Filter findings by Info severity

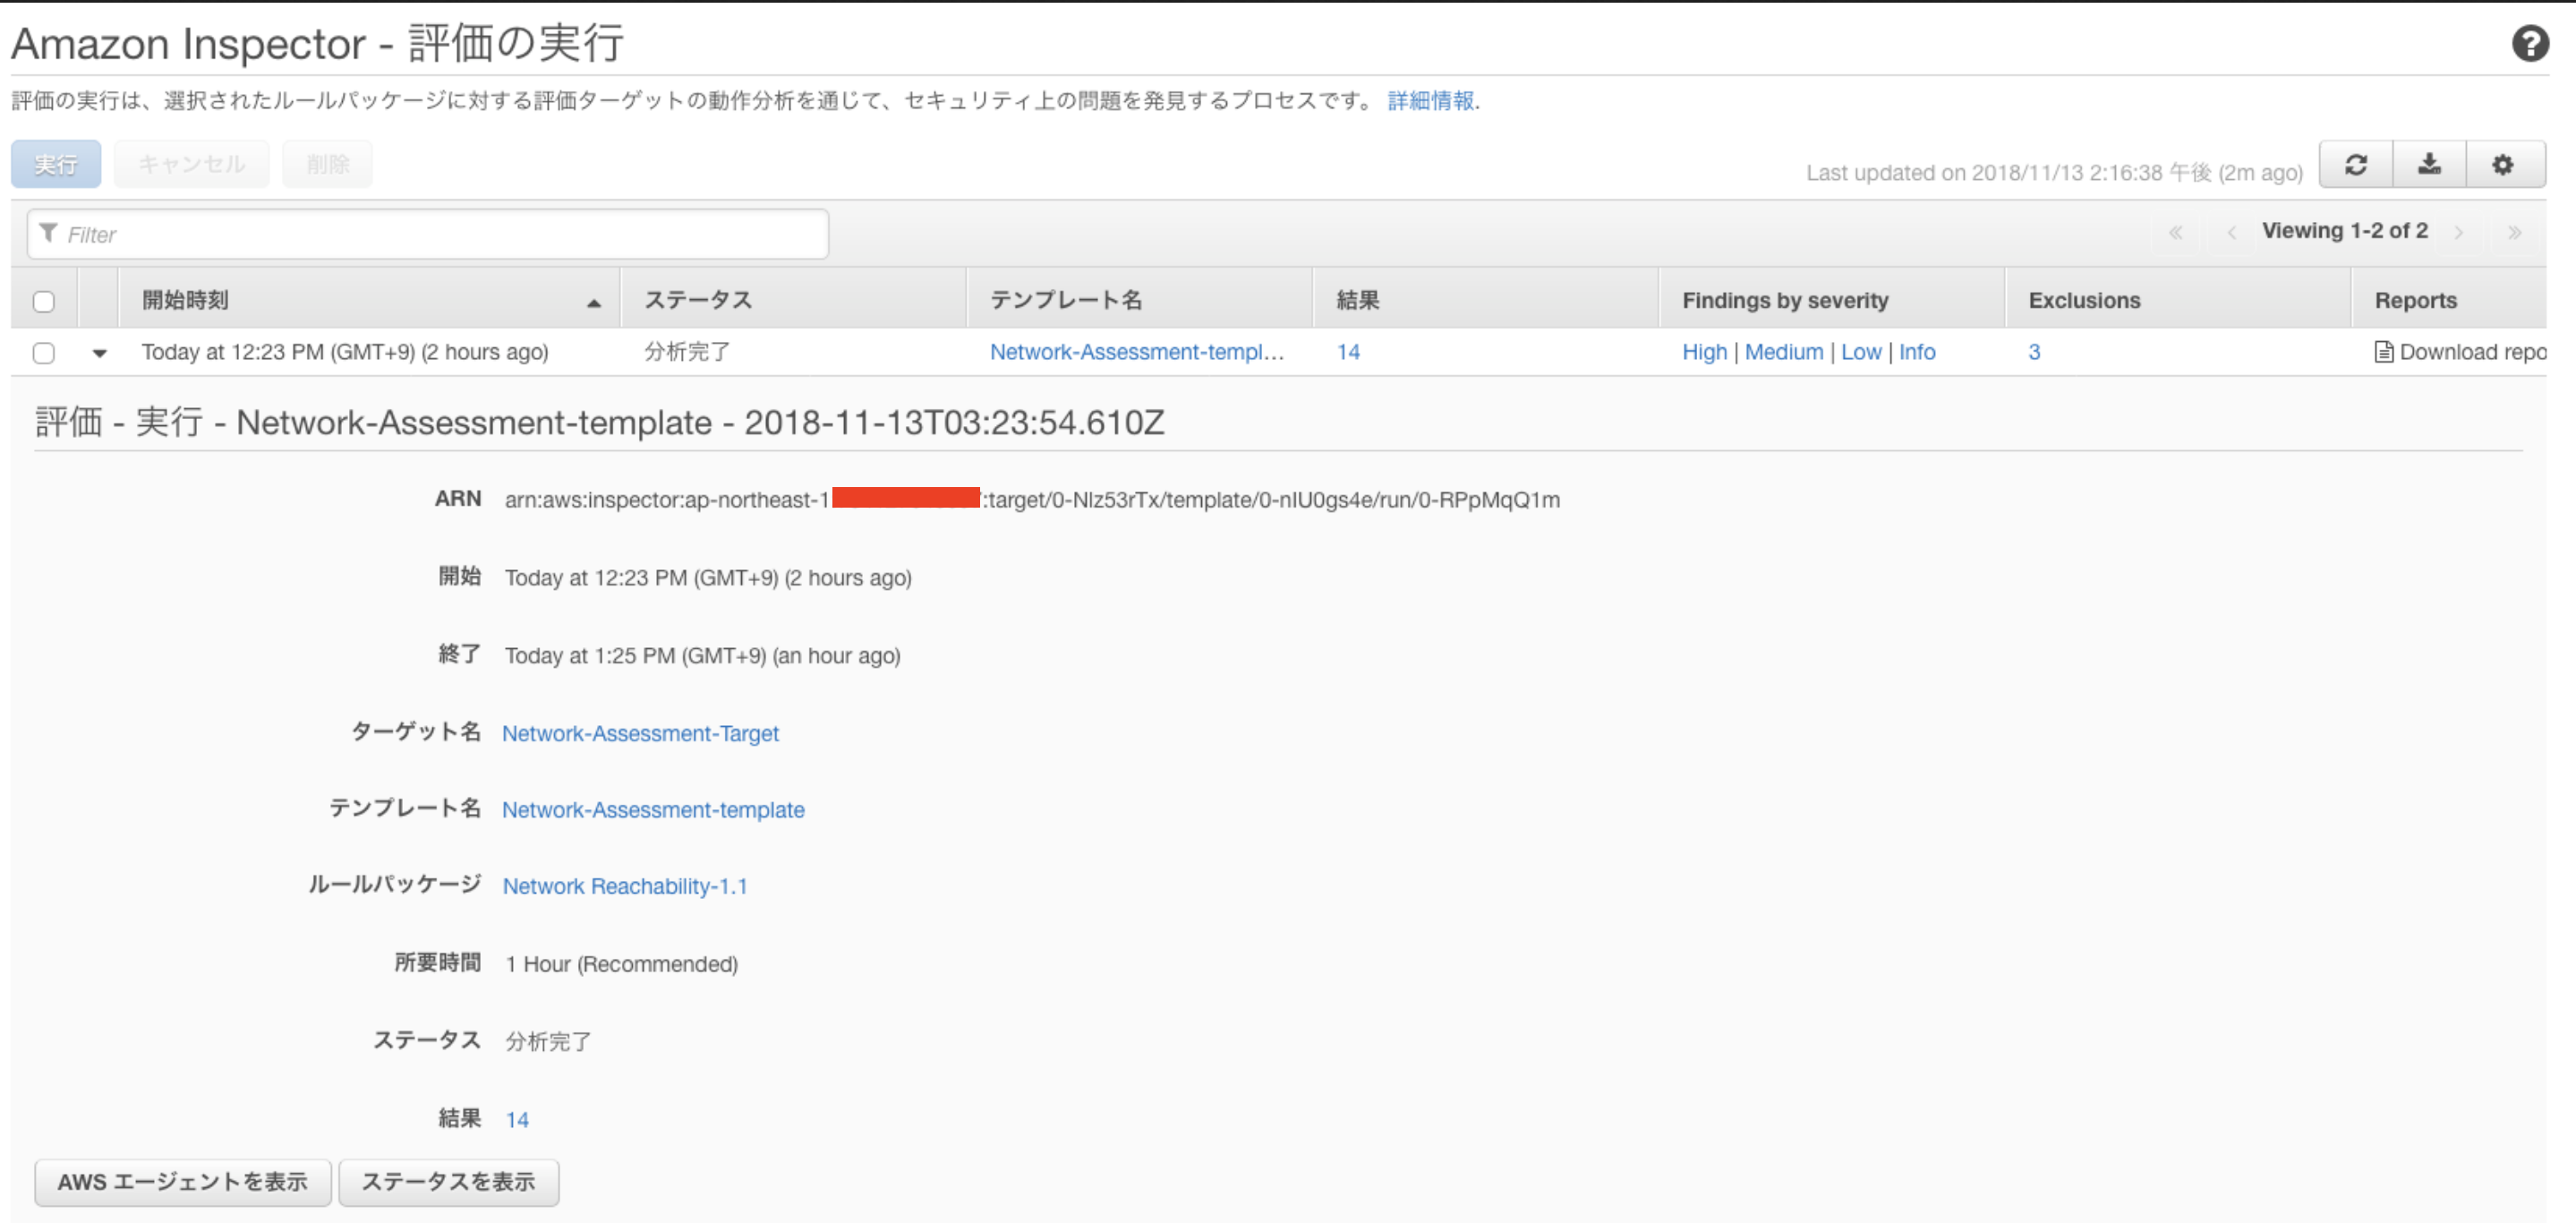click(1917, 352)
